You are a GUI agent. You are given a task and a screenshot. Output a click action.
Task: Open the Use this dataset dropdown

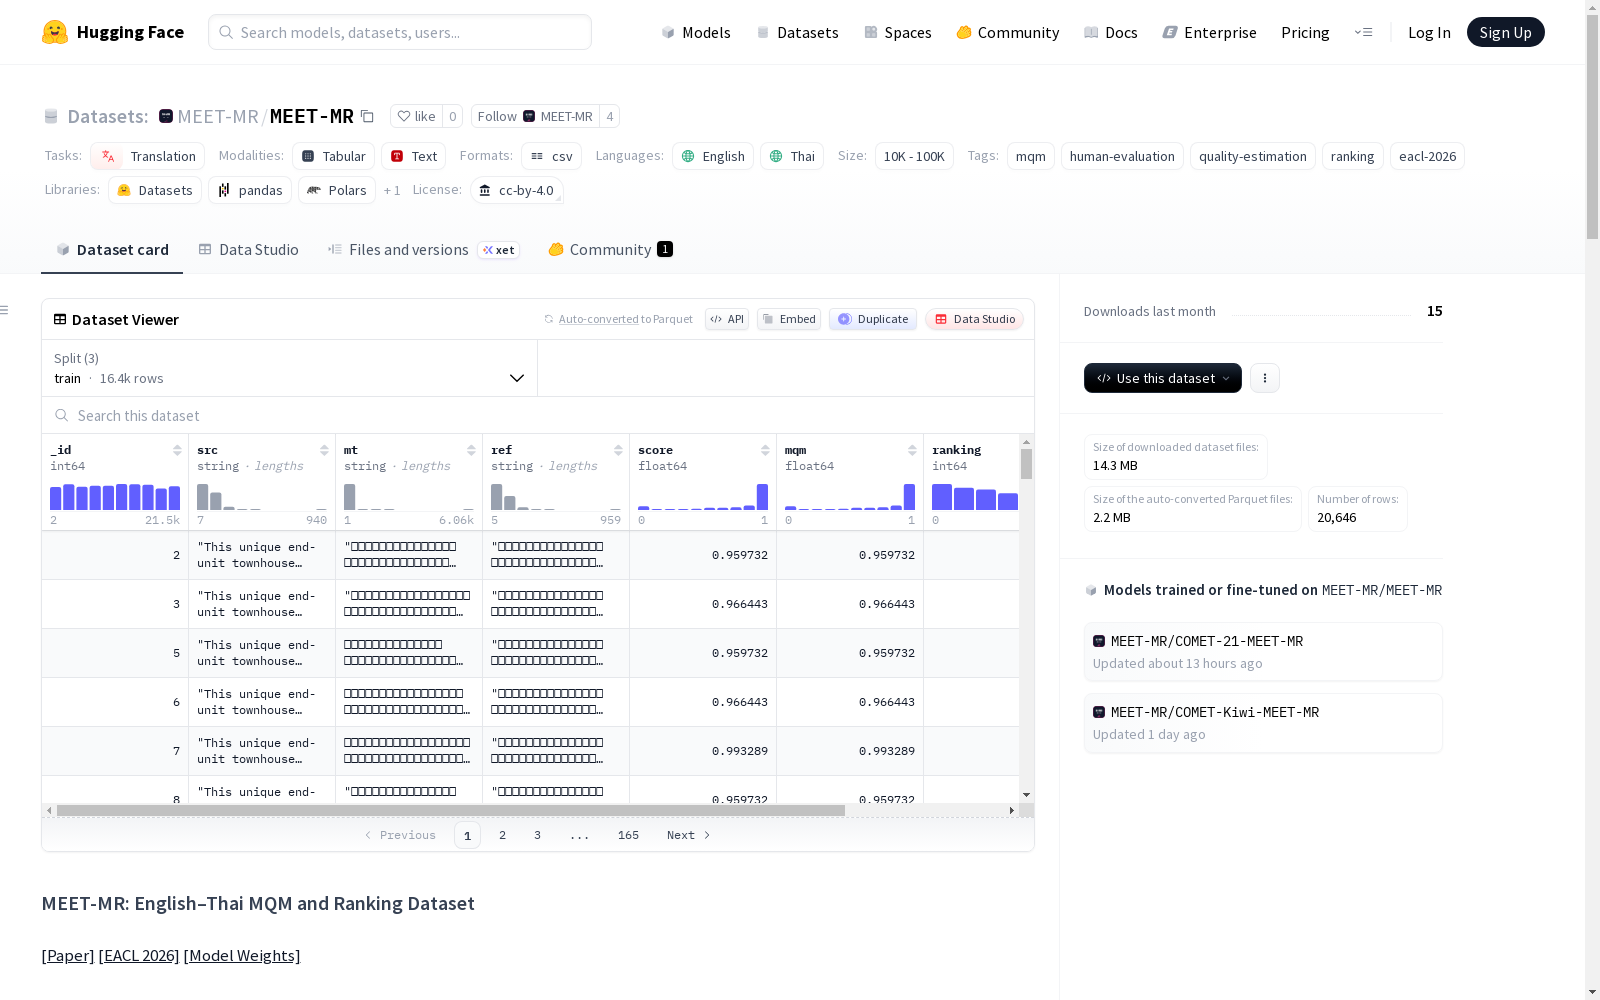1163,378
